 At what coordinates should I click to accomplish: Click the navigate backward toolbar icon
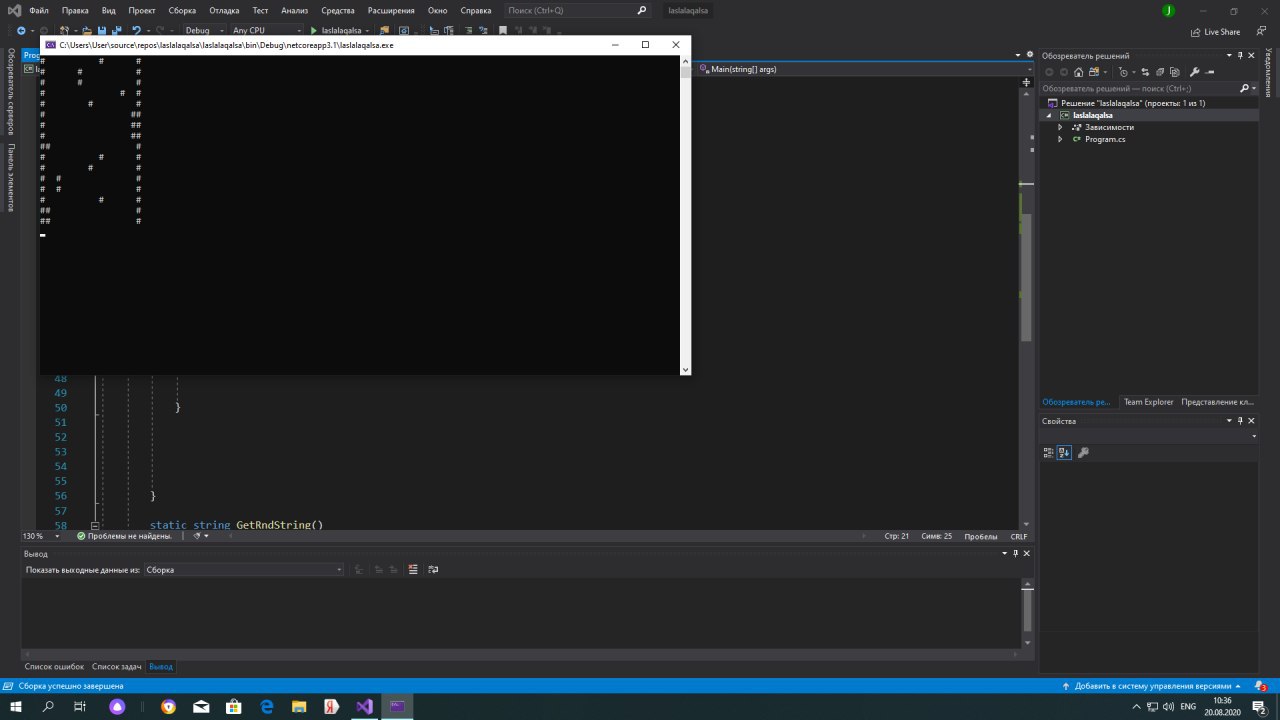tap(20, 31)
